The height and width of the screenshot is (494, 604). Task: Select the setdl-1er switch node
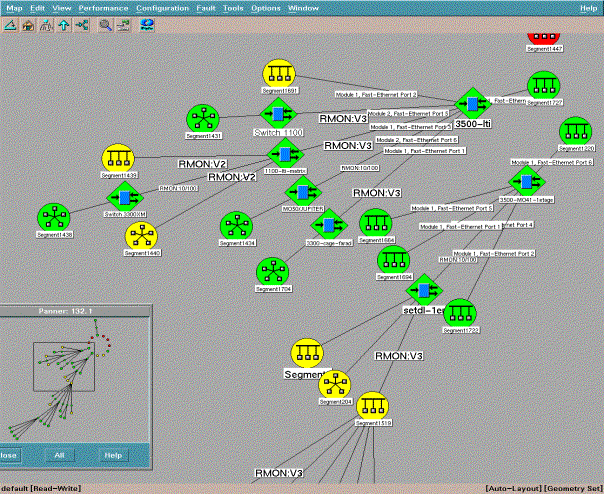pyautogui.click(x=424, y=290)
